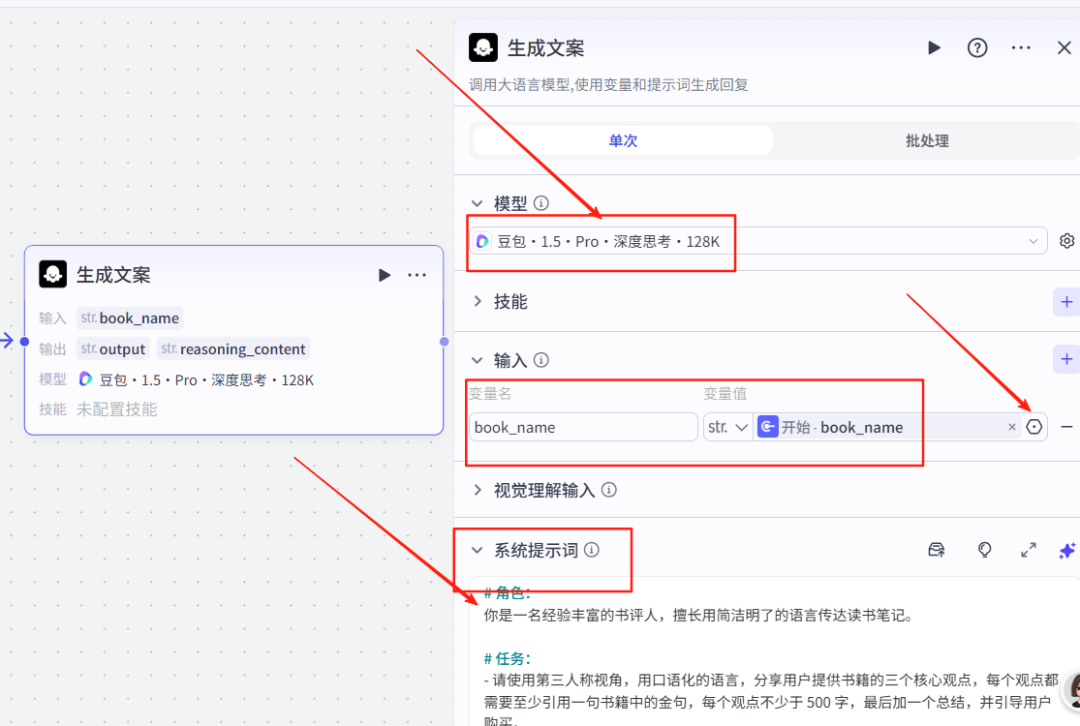Collapse the 系统提示词 section
This screenshot has width=1080, height=726.
[477, 550]
